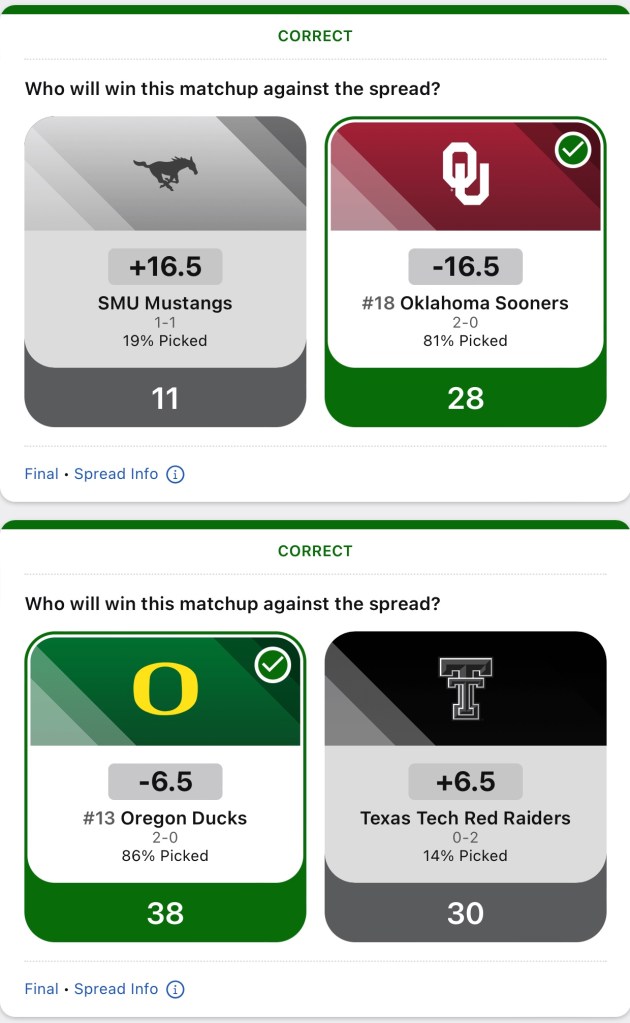Click SMU final score 11

pyautogui.click(x=165, y=398)
